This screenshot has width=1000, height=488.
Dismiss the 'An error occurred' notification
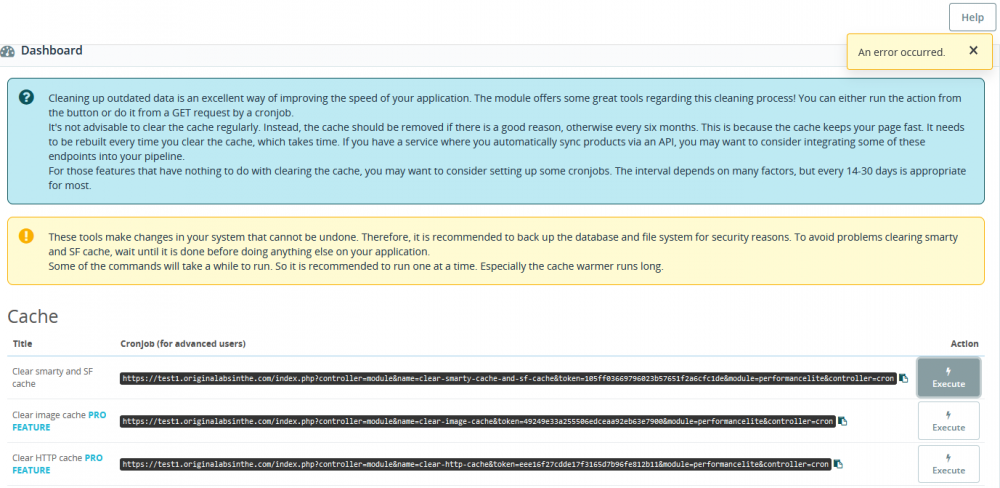[973, 50]
